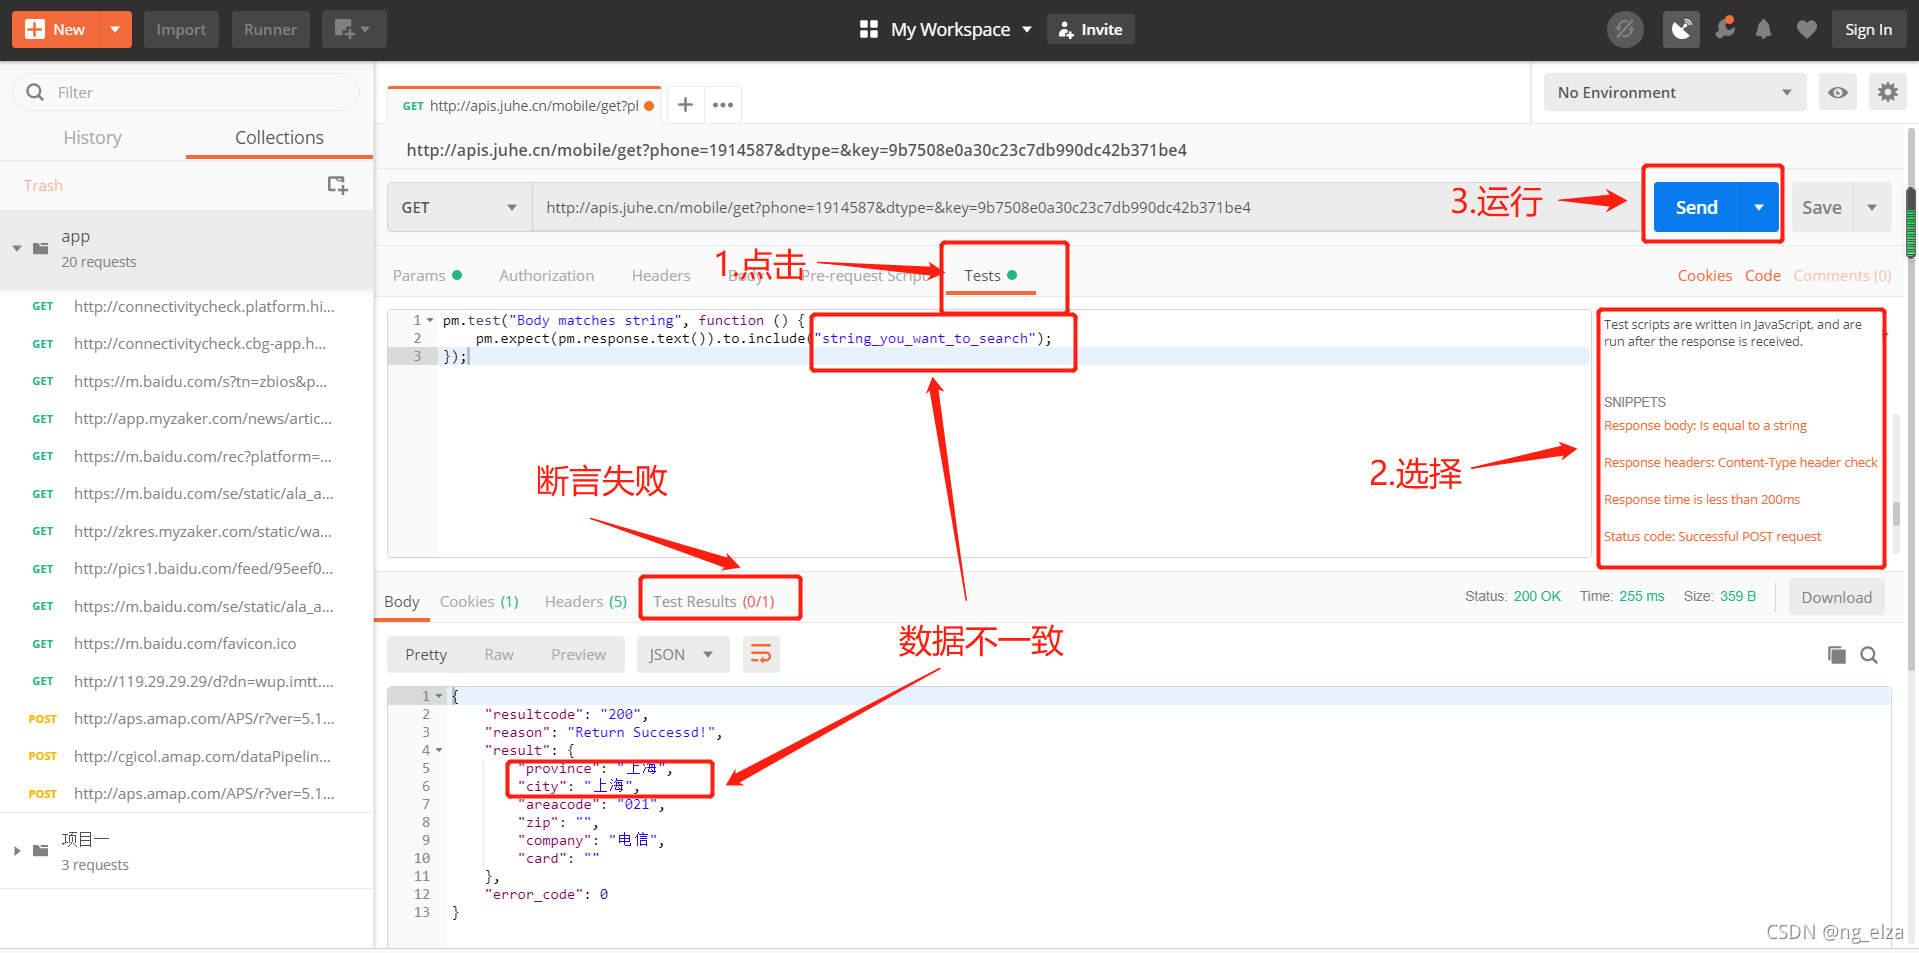Switch to the History tab

[93, 138]
